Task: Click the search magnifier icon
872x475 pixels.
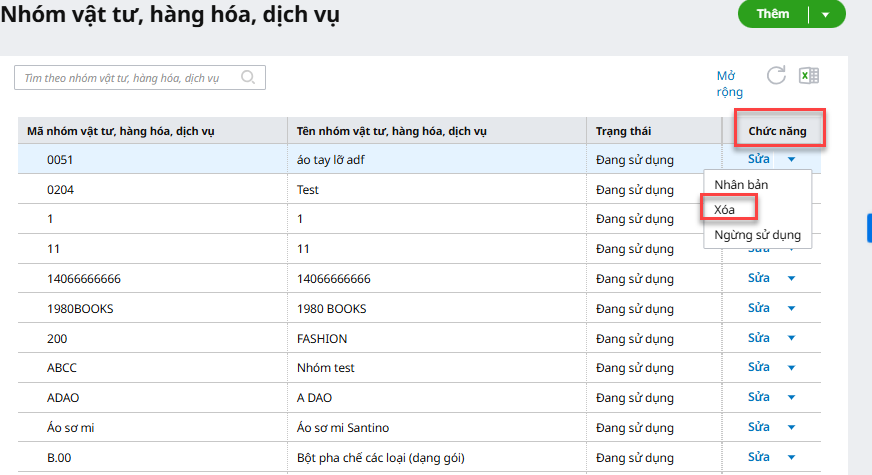Action: tap(248, 77)
